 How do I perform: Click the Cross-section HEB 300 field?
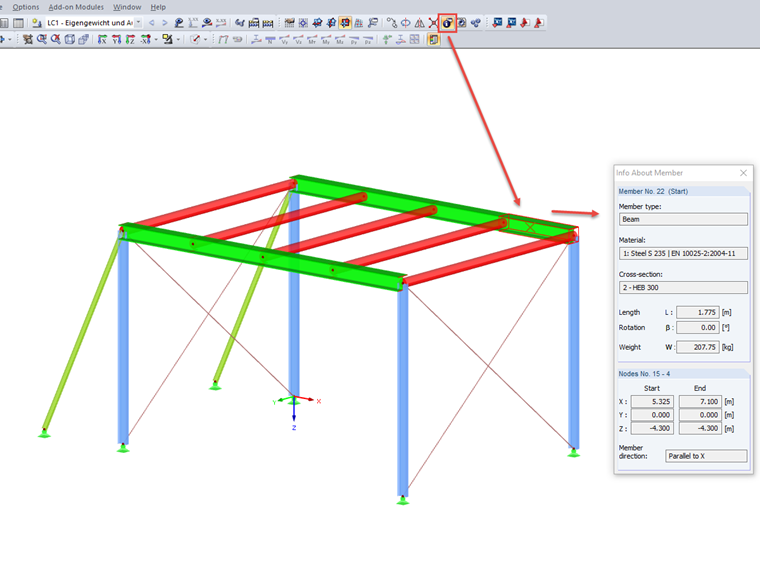pyautogui.click(x=683, y=287)
